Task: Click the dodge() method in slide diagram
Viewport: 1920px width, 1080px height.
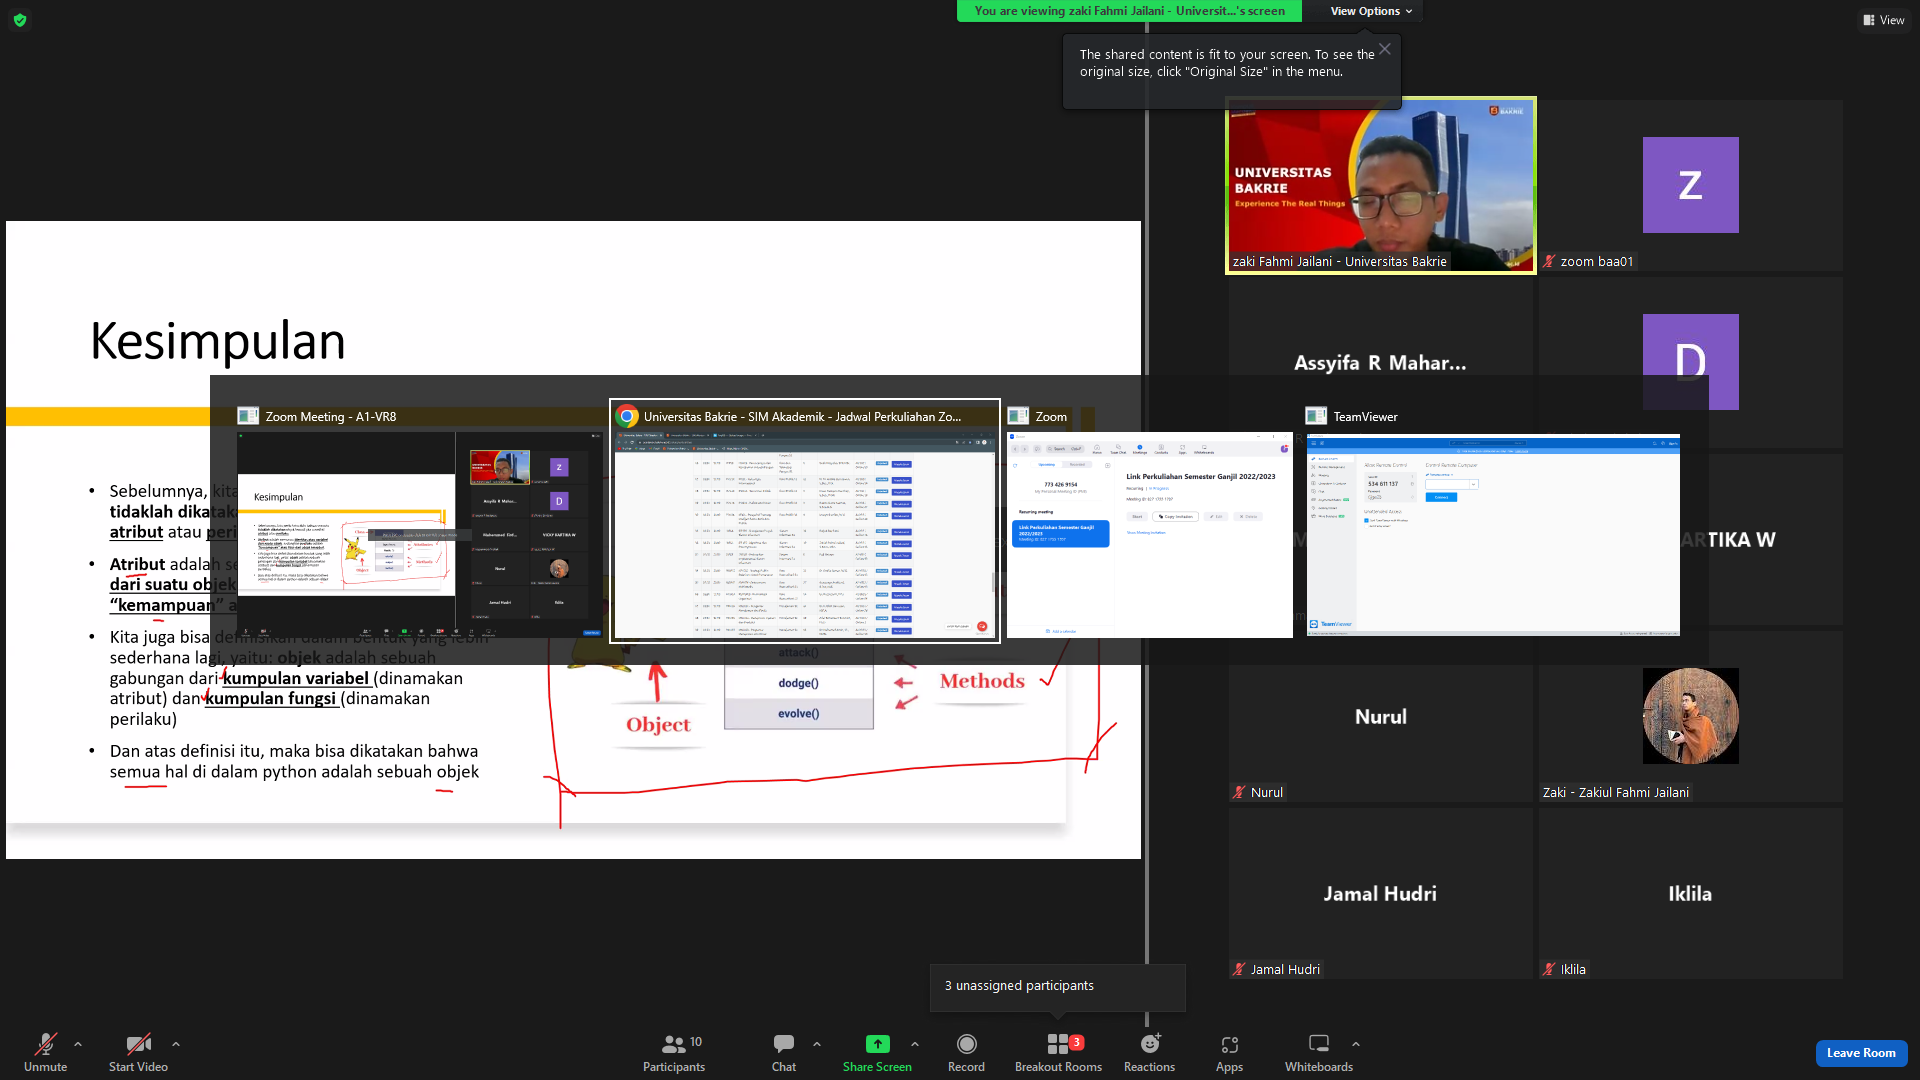Action: (798, 683)
